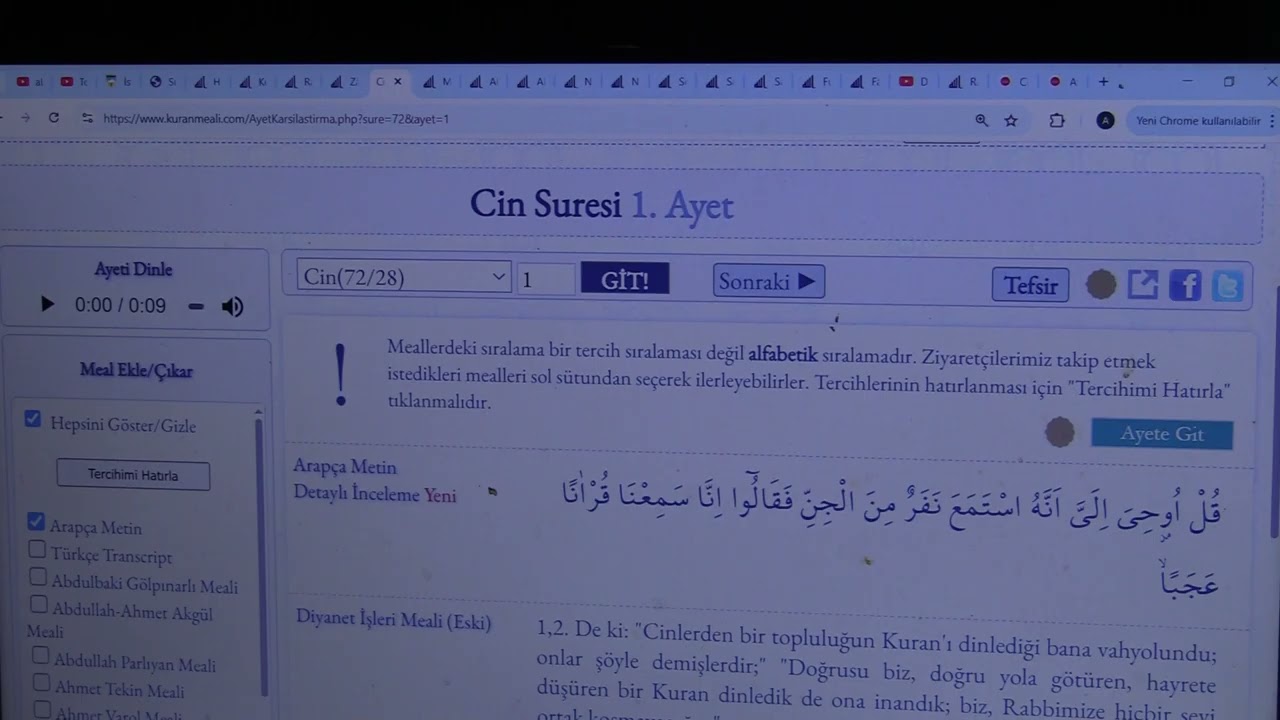Screen dimensions: 1280x720
Task: Open the share link icon beside Tefsir
Action: 1142,285
